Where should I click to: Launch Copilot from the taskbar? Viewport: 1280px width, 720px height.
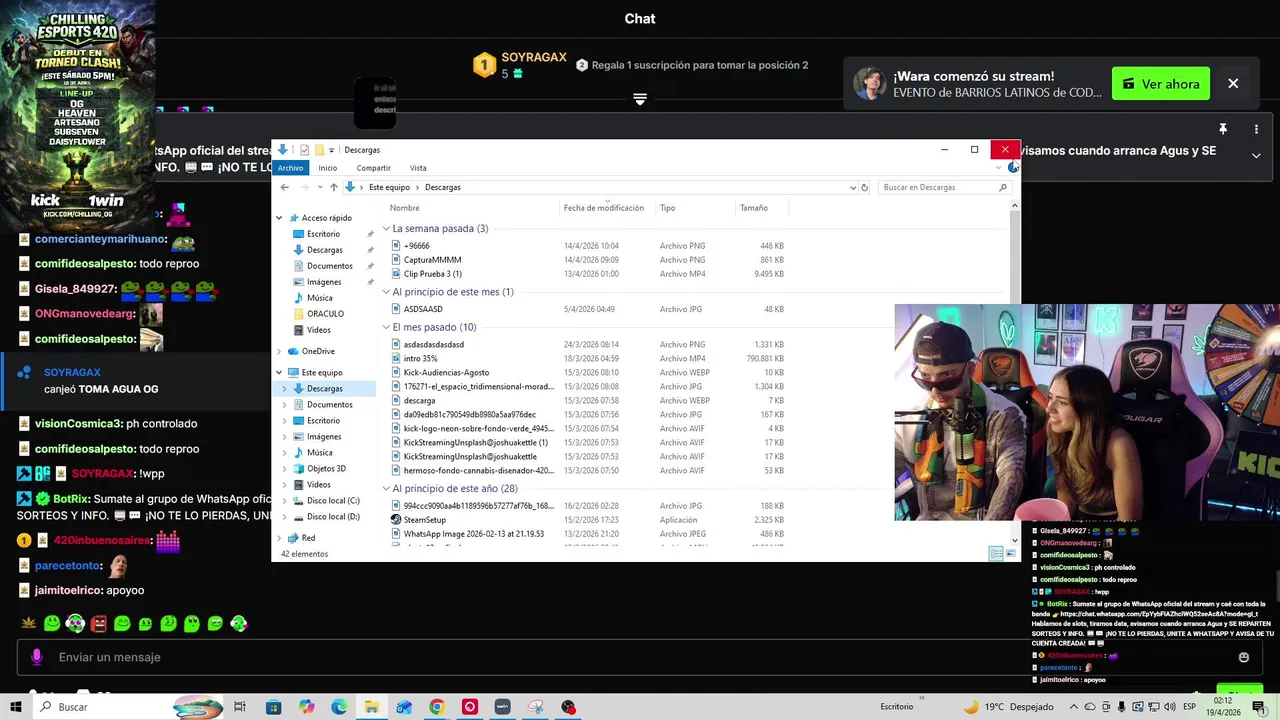click(x=306, y=707)
